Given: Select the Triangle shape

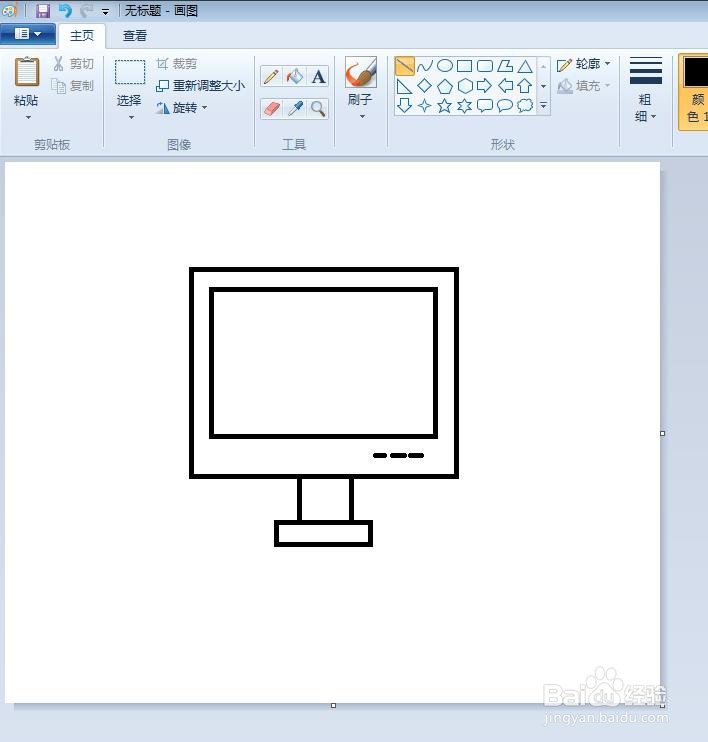Looking at the screenshot, I should coord(525,66).
